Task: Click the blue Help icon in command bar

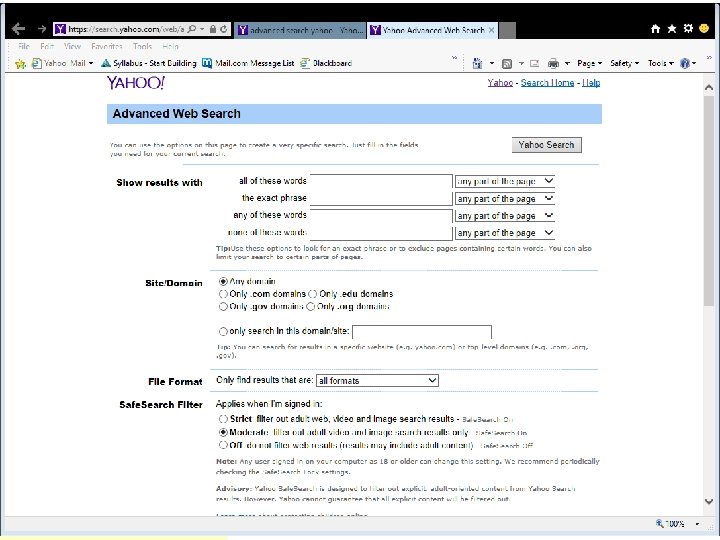Action: point(685,63)
